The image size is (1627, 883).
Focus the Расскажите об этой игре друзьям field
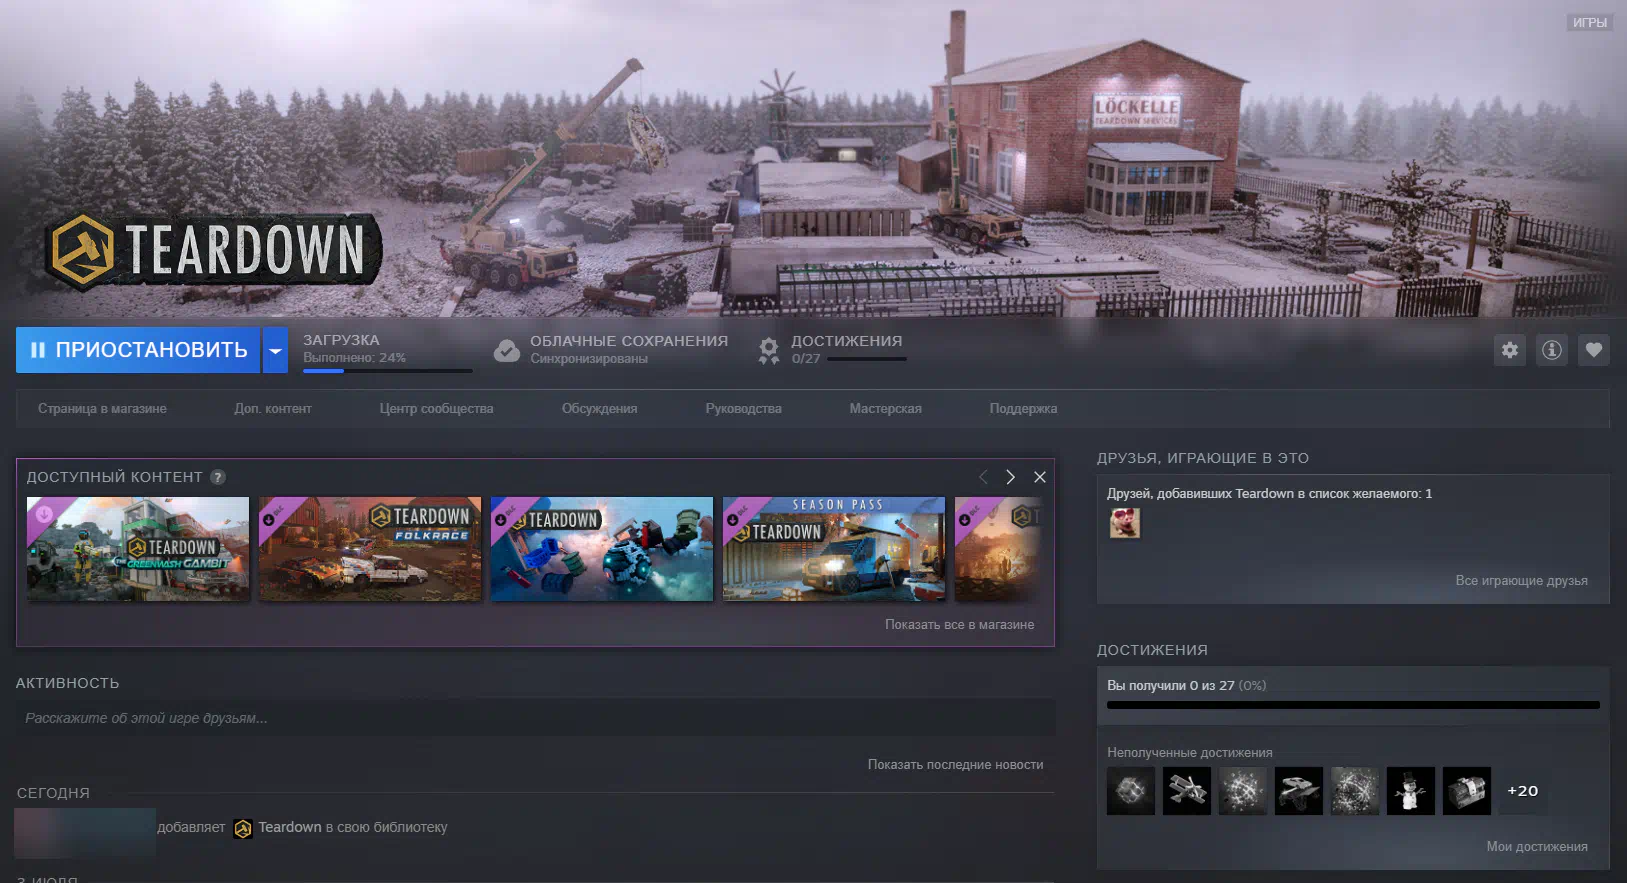click(x=535, y=718)
